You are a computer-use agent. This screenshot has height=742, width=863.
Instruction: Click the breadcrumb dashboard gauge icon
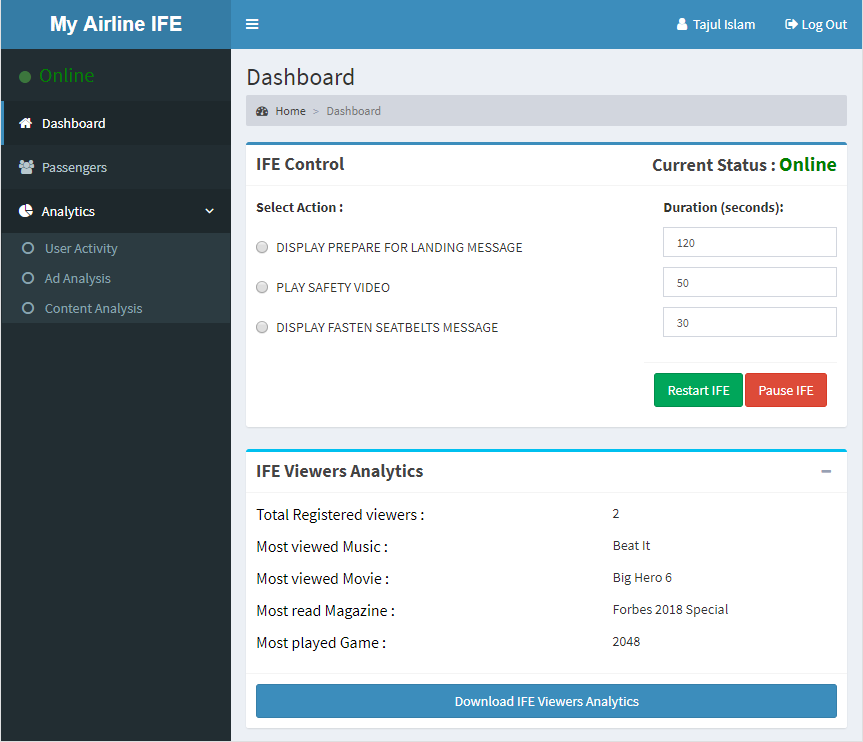[x=262, y=111]
